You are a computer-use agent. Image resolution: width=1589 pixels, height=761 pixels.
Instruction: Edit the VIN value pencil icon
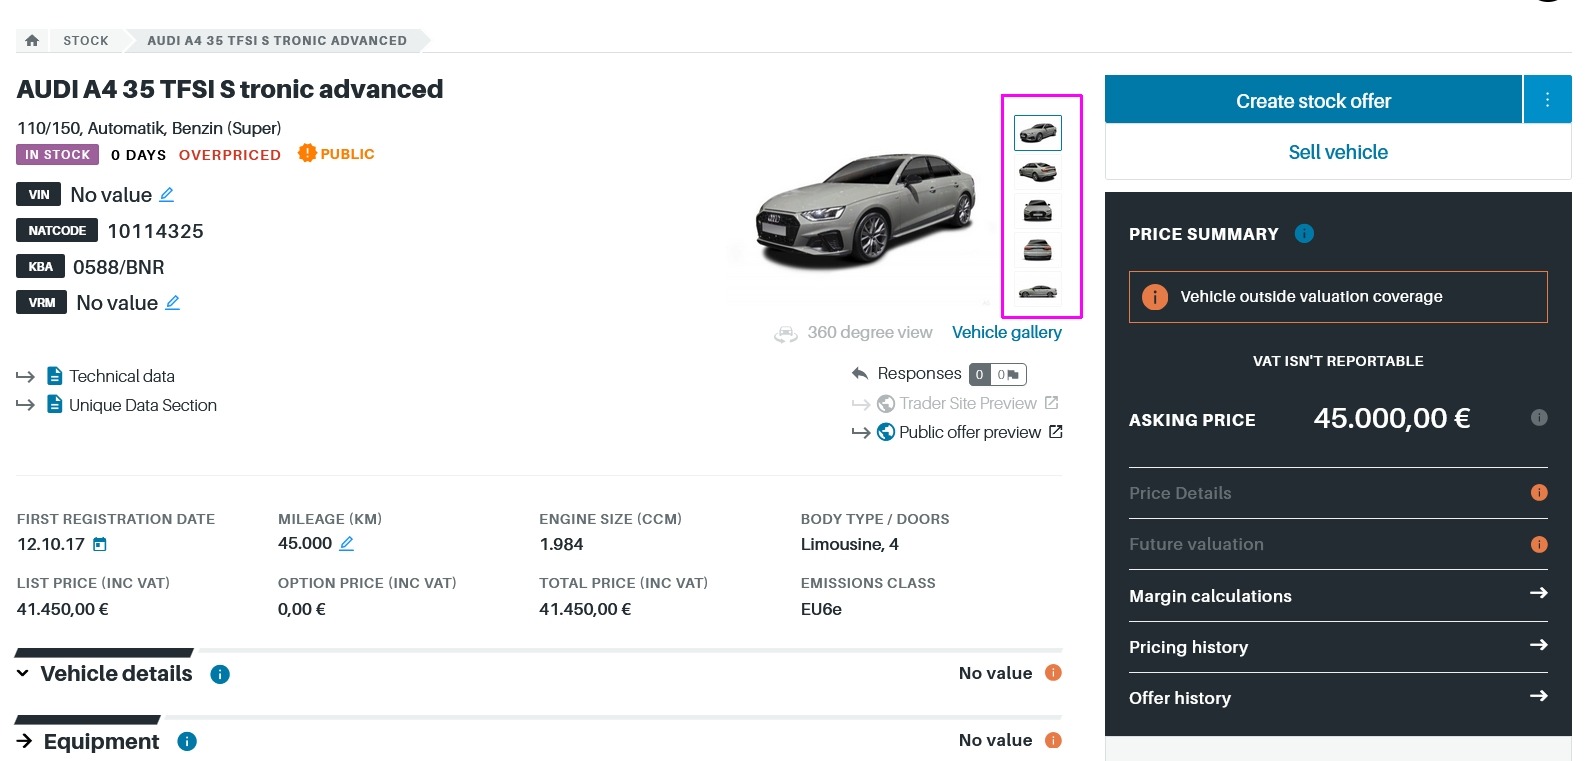tap(167, 195)
